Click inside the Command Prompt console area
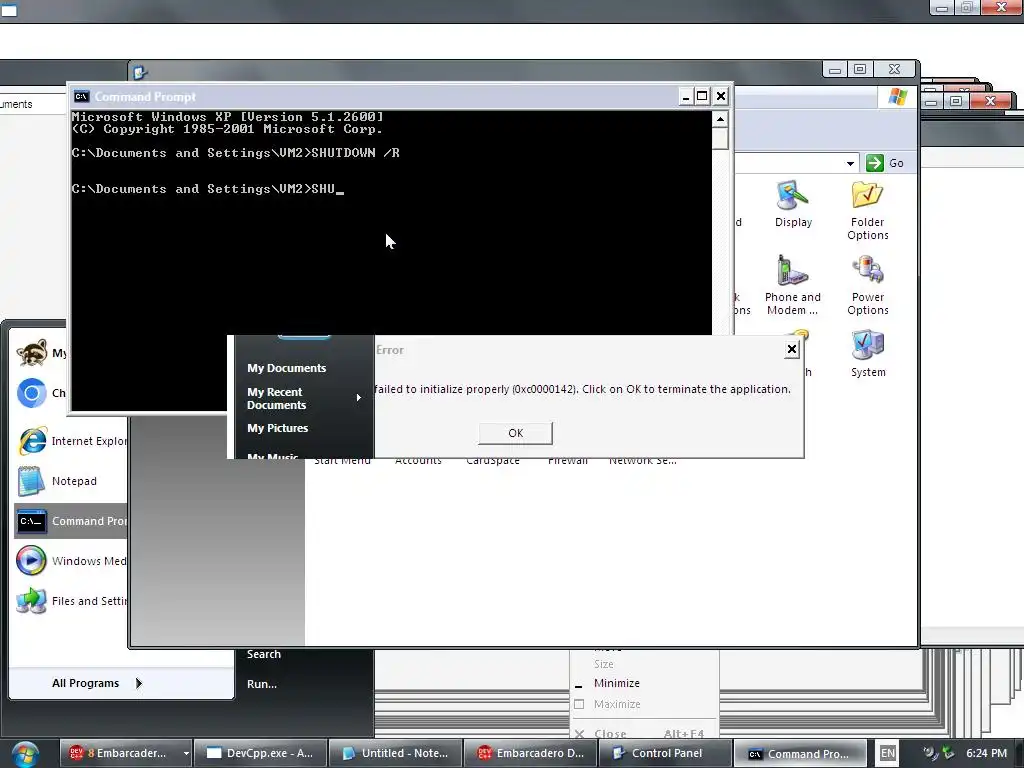This screenshot has height=768, width=1024. click(392, 261)
